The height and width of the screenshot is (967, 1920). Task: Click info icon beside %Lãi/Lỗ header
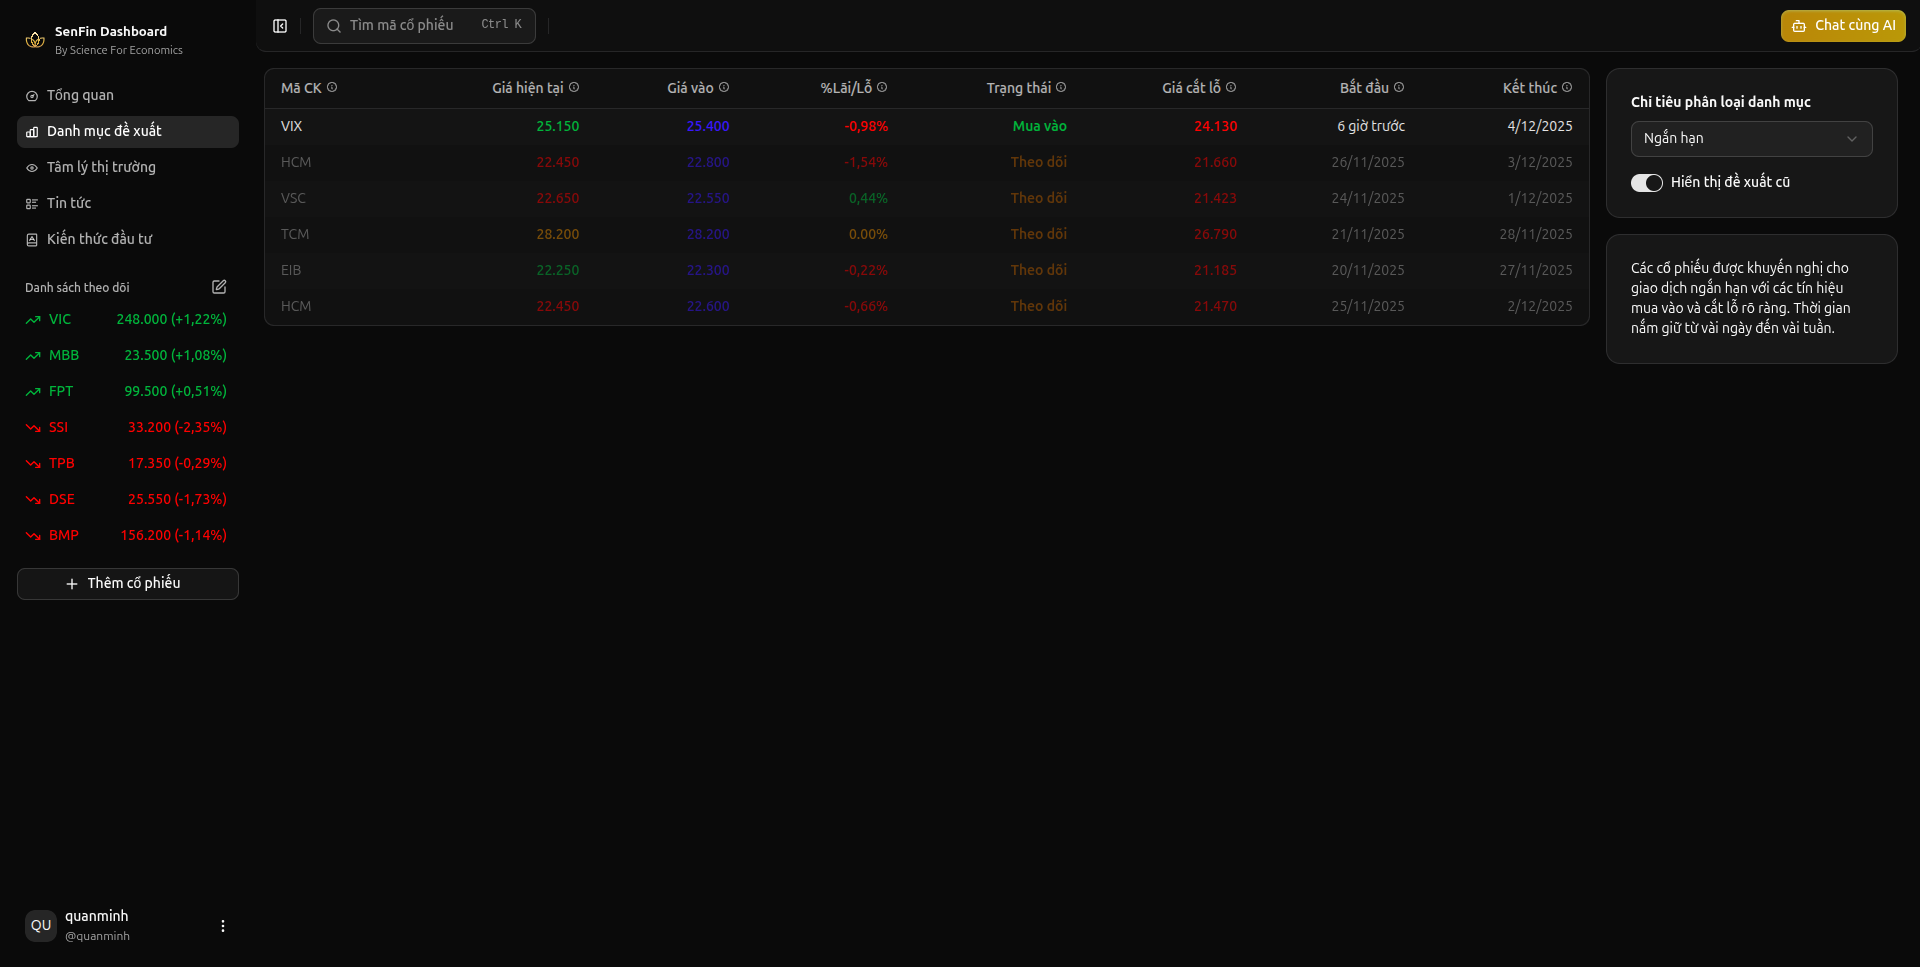pyautogui.click(x=882, y=88)
